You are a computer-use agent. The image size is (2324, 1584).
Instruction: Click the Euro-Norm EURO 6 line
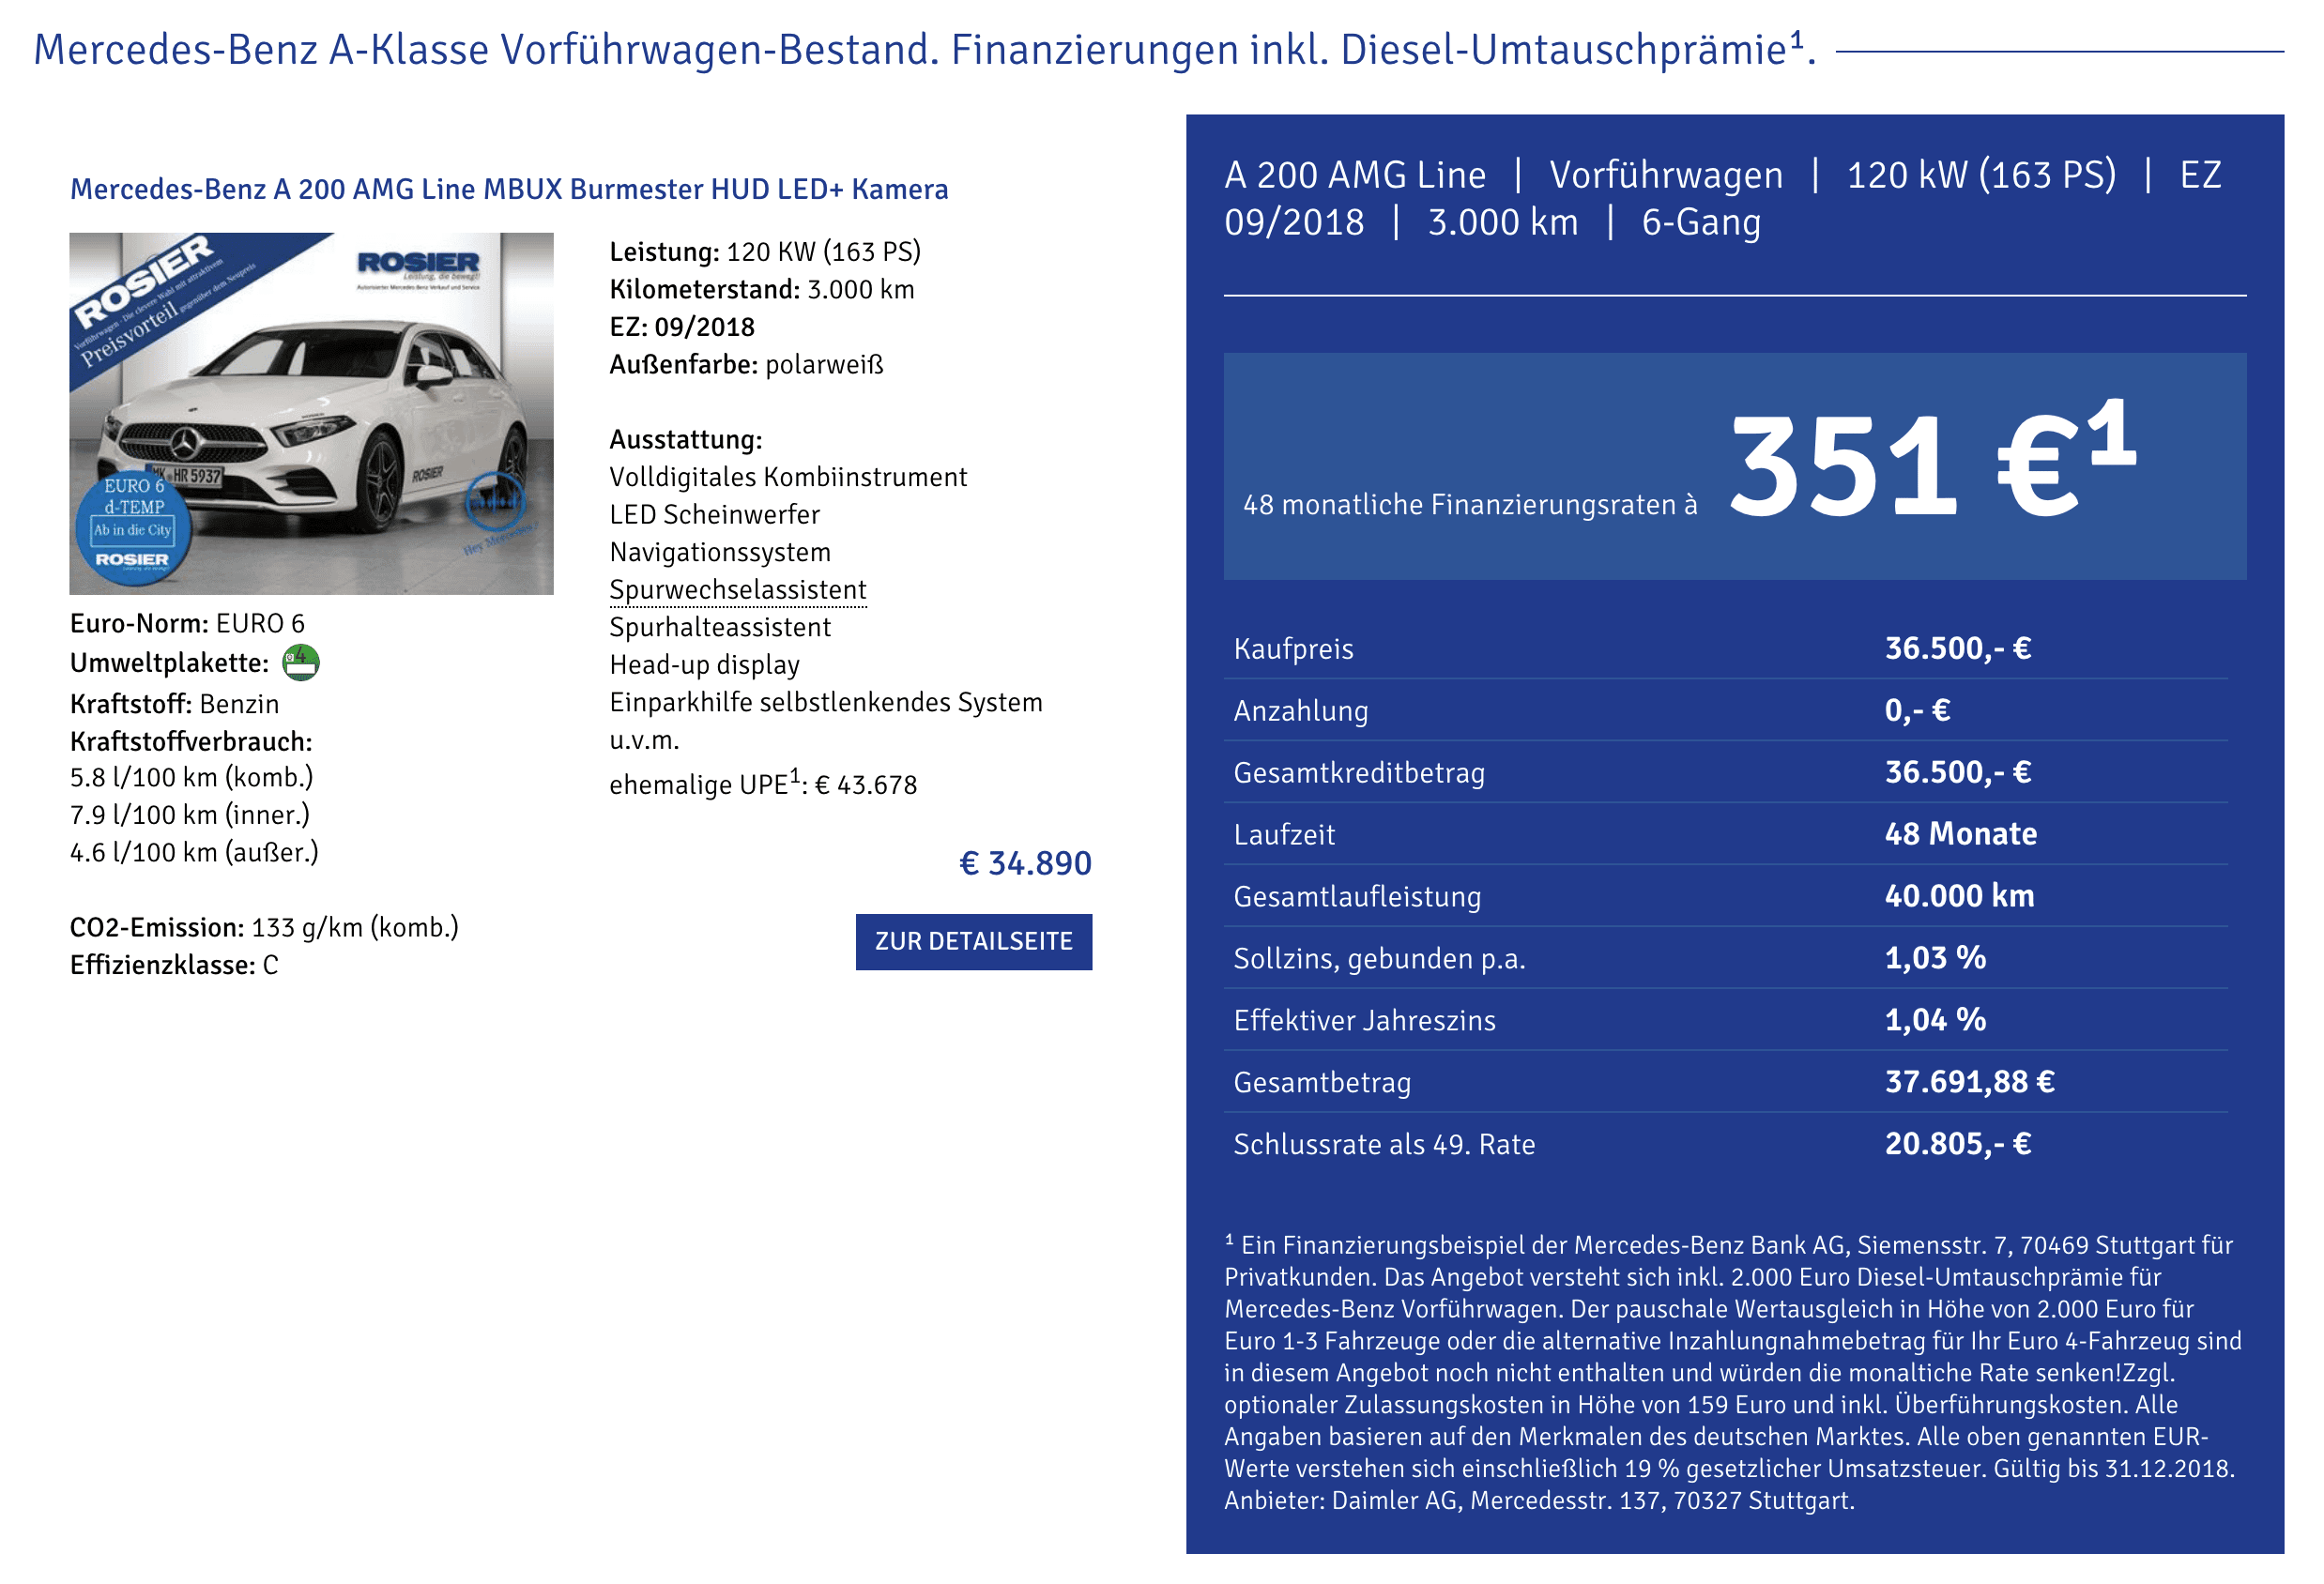pyautogui.click(x=187, y=623)
